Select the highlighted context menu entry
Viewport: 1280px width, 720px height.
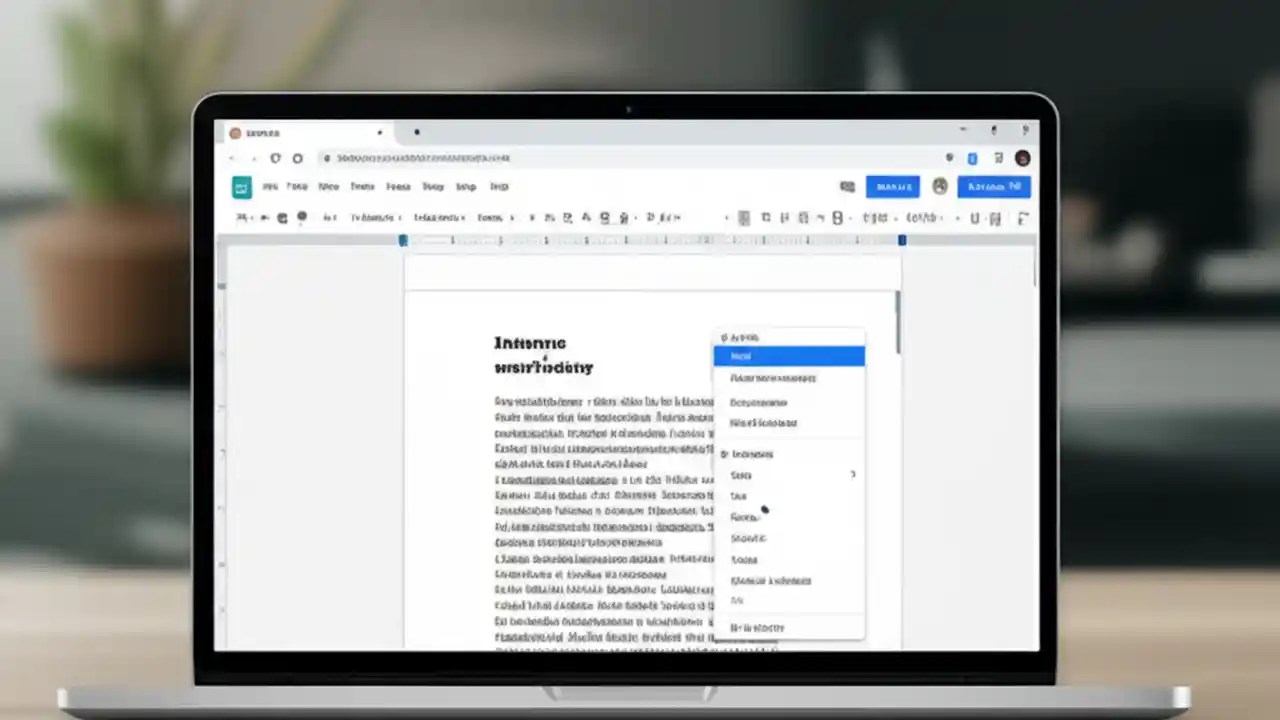[x=789, y=356]
